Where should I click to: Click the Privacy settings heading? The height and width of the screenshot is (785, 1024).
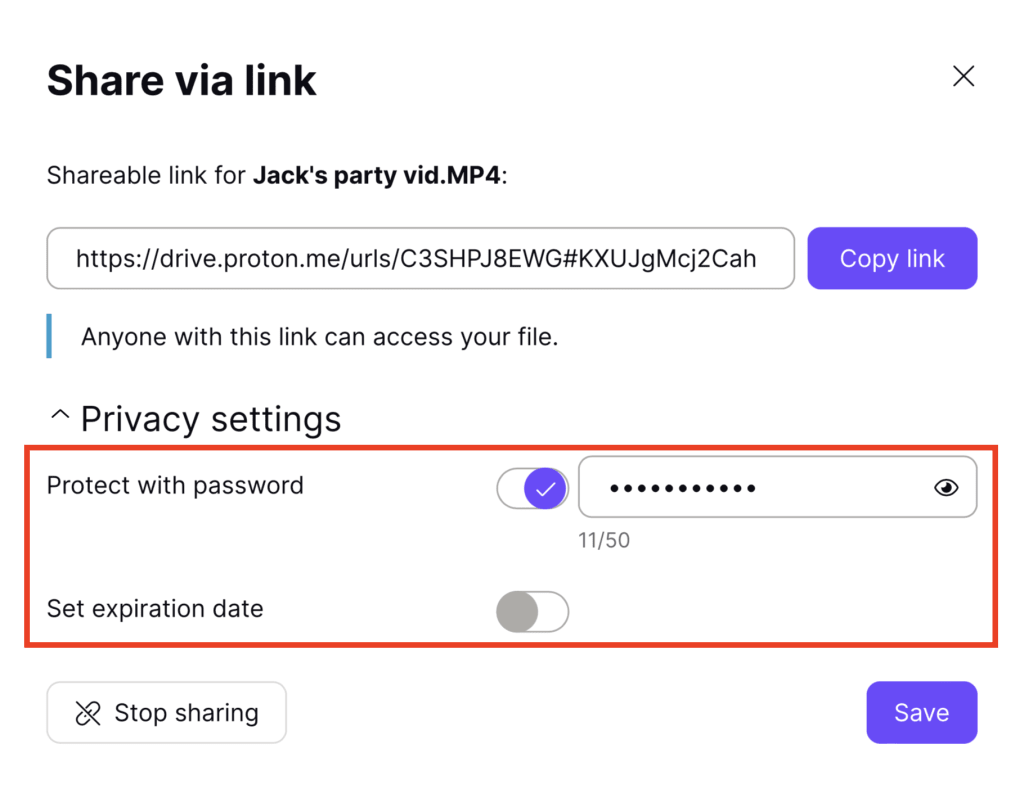[x=211, y=419]
